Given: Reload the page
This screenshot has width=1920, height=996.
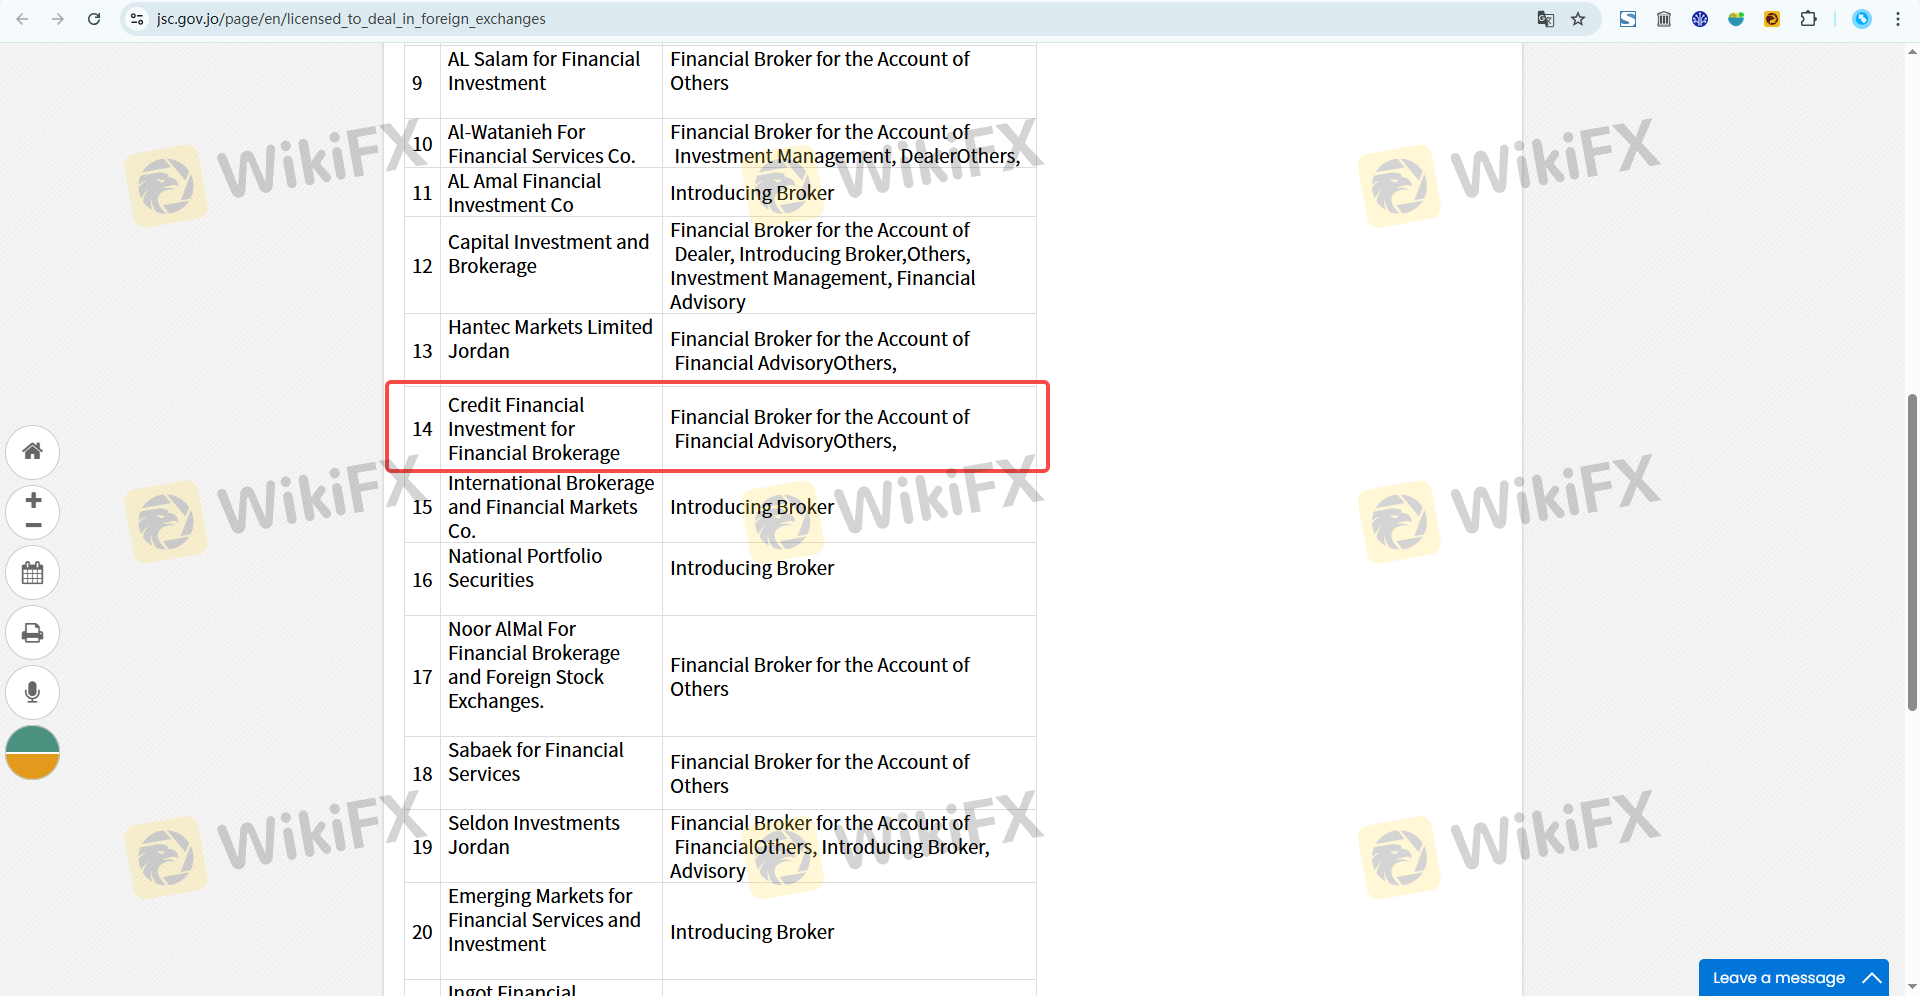Looking at the screenshot, I should pos(94,19).
